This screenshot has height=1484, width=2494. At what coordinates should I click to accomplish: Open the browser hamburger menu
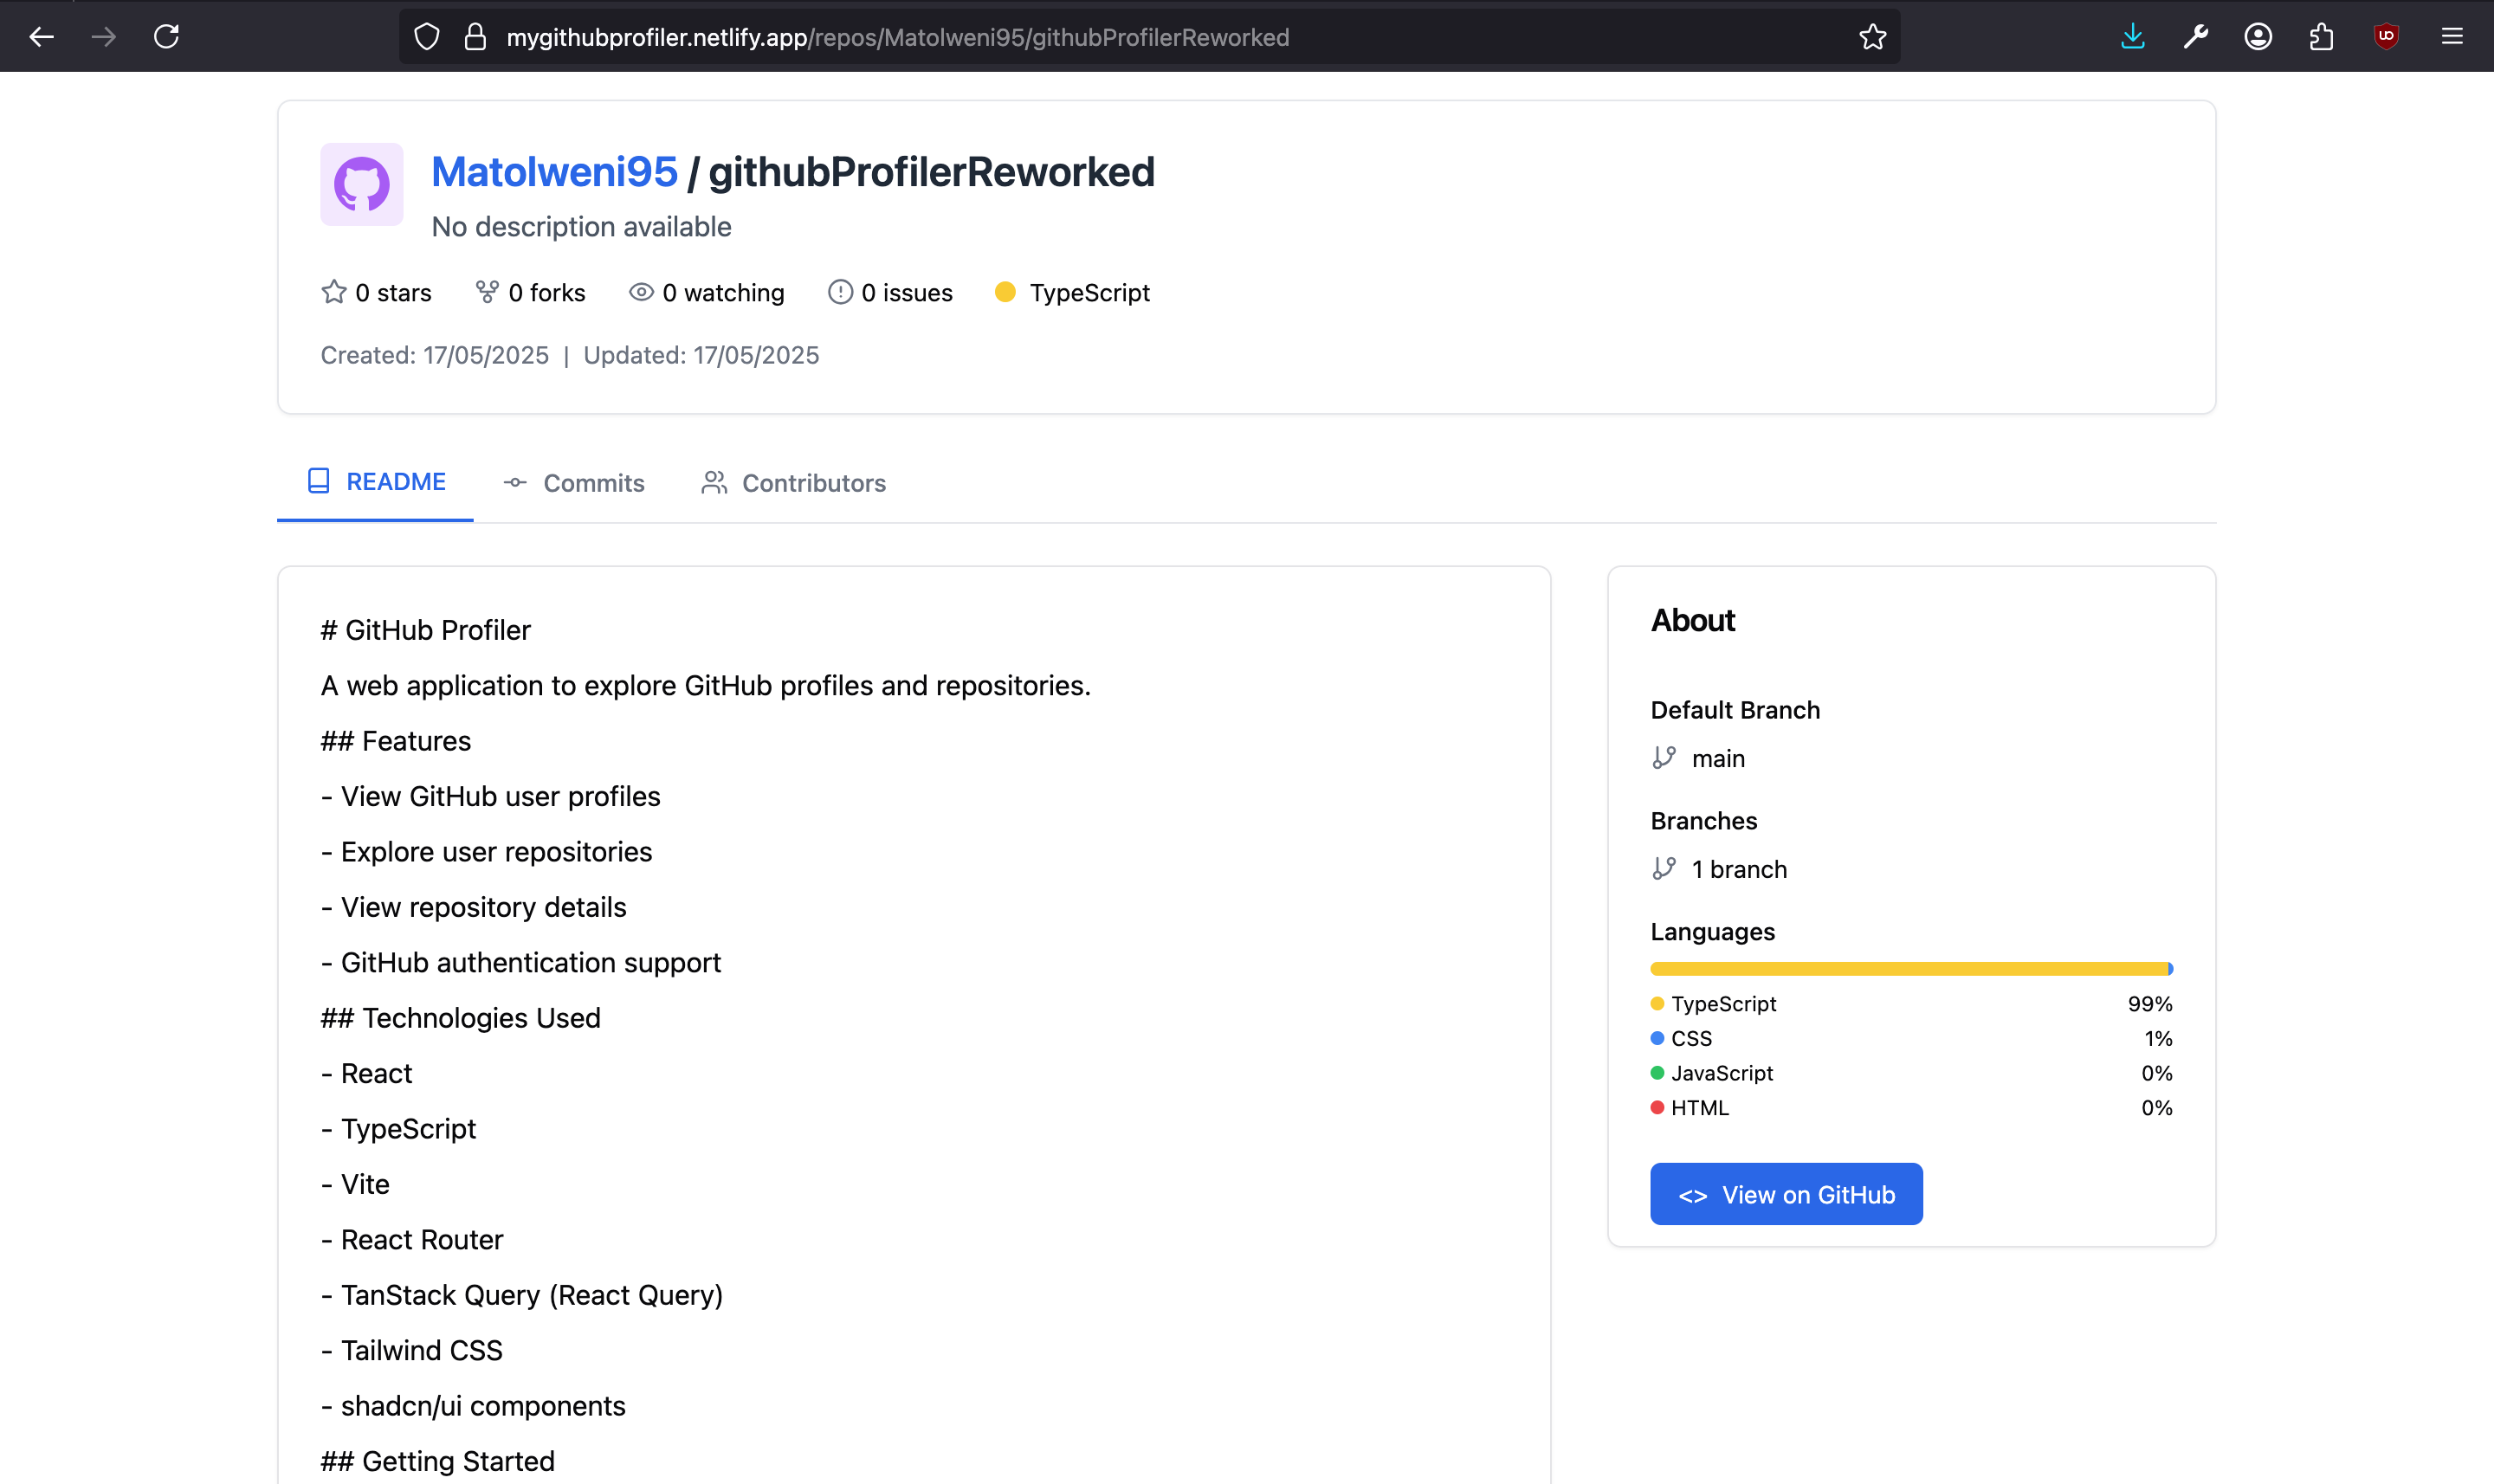point(2452,37)
